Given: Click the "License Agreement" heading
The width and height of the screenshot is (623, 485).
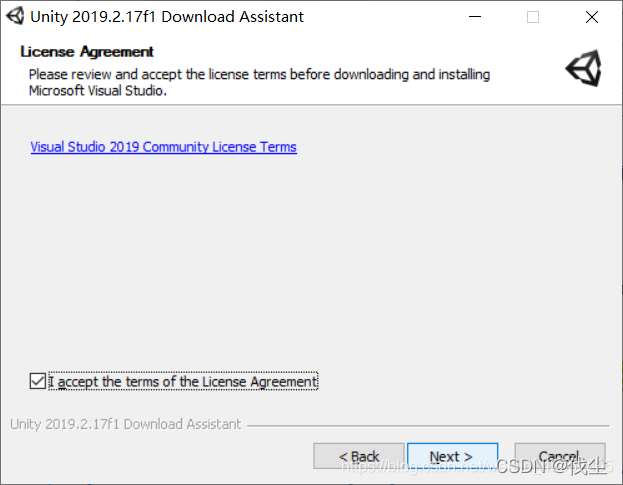Looking at the screenshot, I should (x=87, y=52).
